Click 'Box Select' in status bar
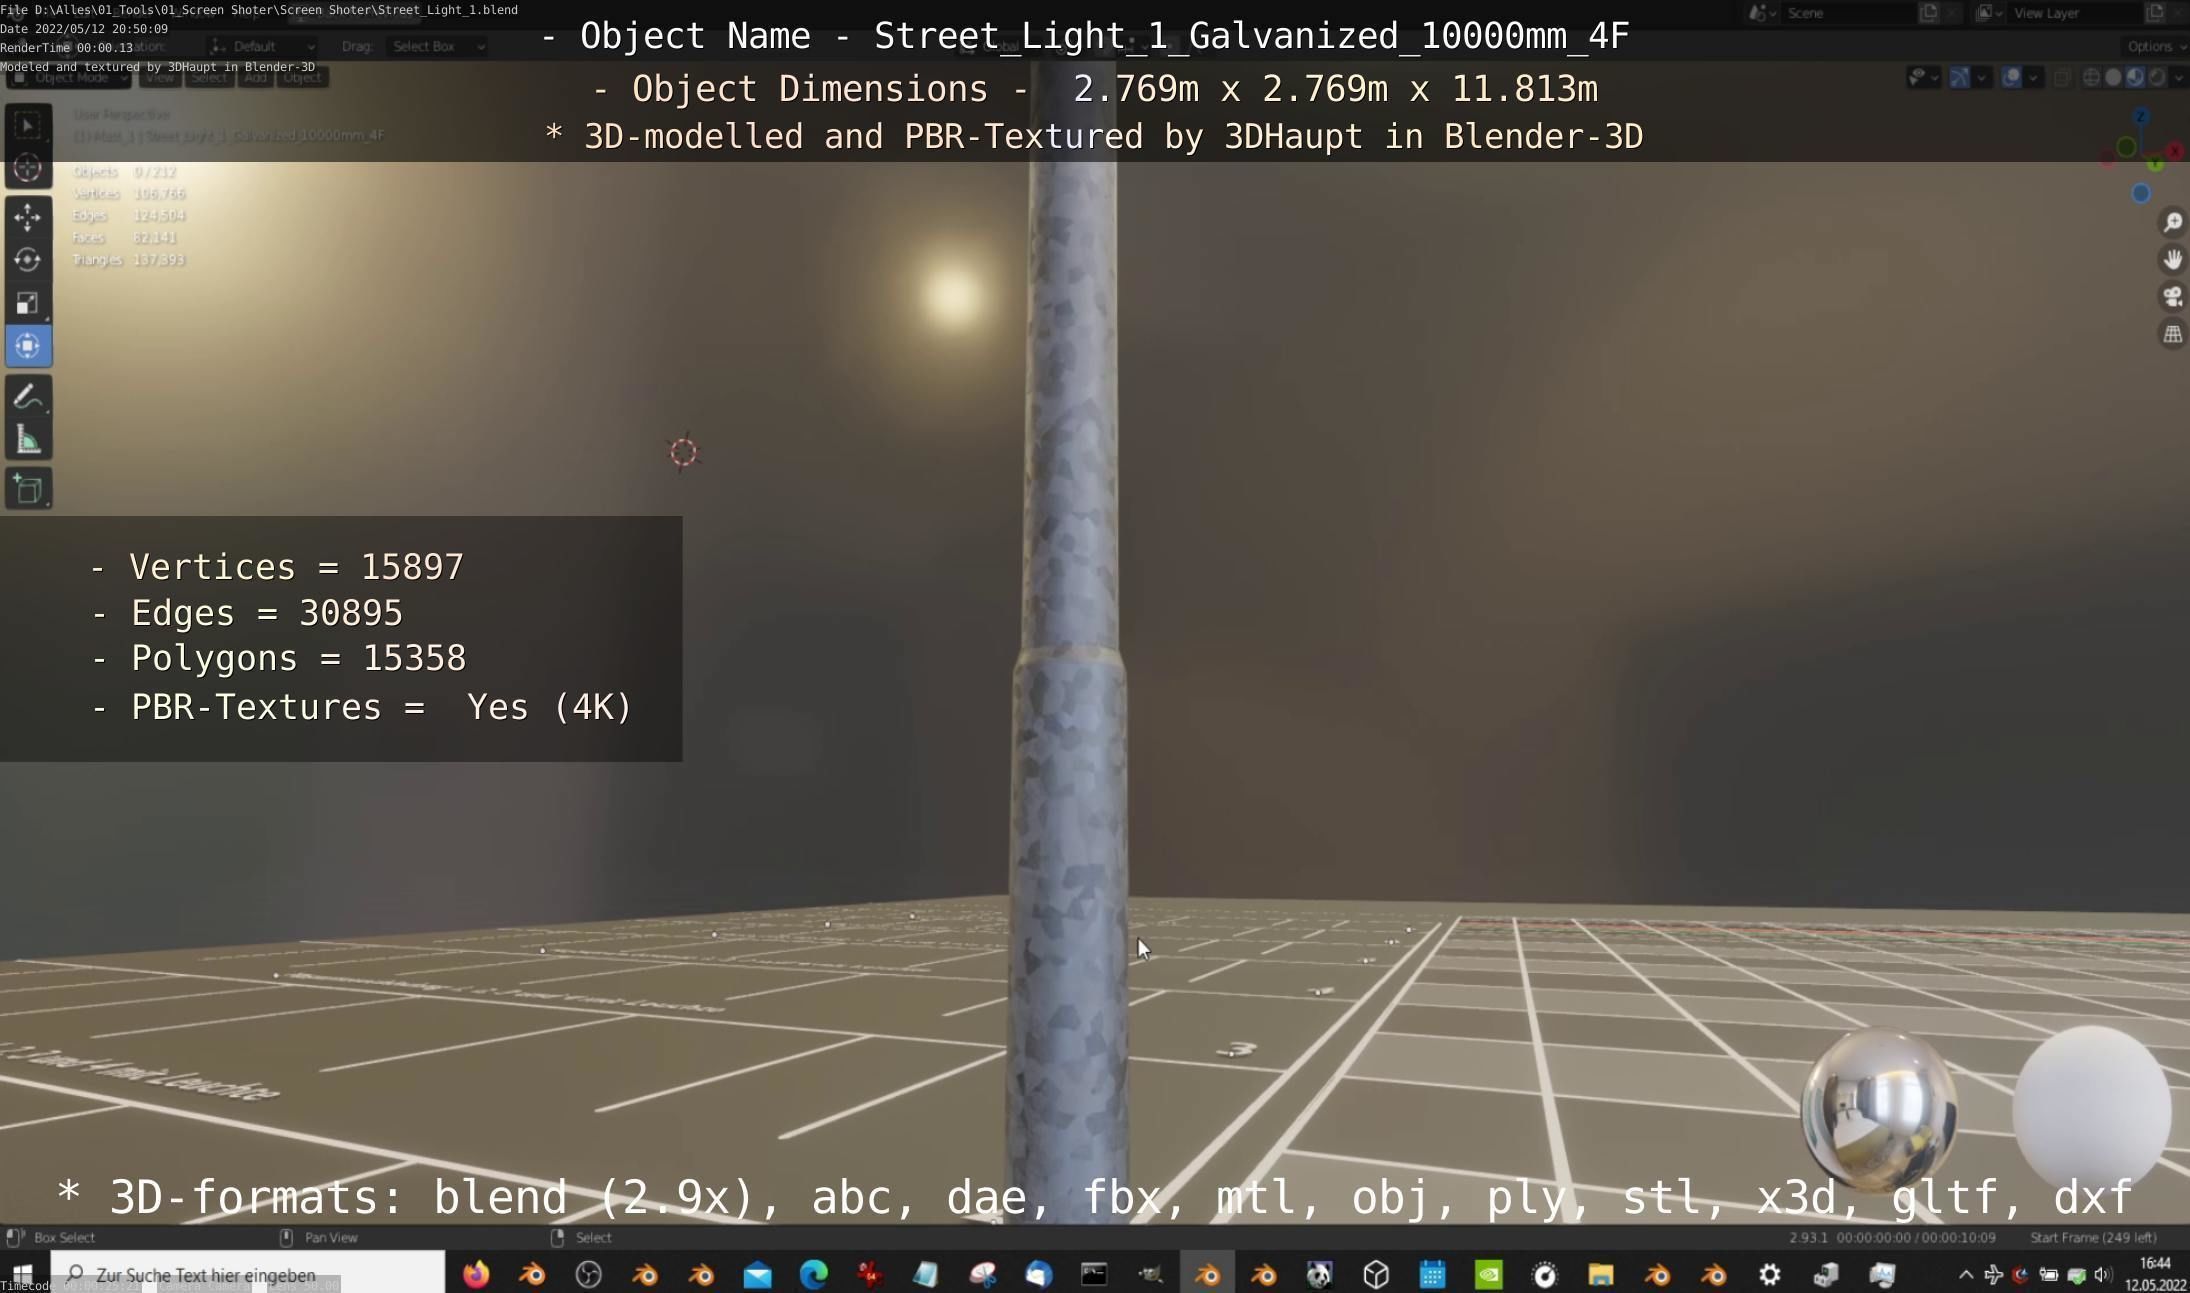Screen dimensions: 2190x1293 64,1237
